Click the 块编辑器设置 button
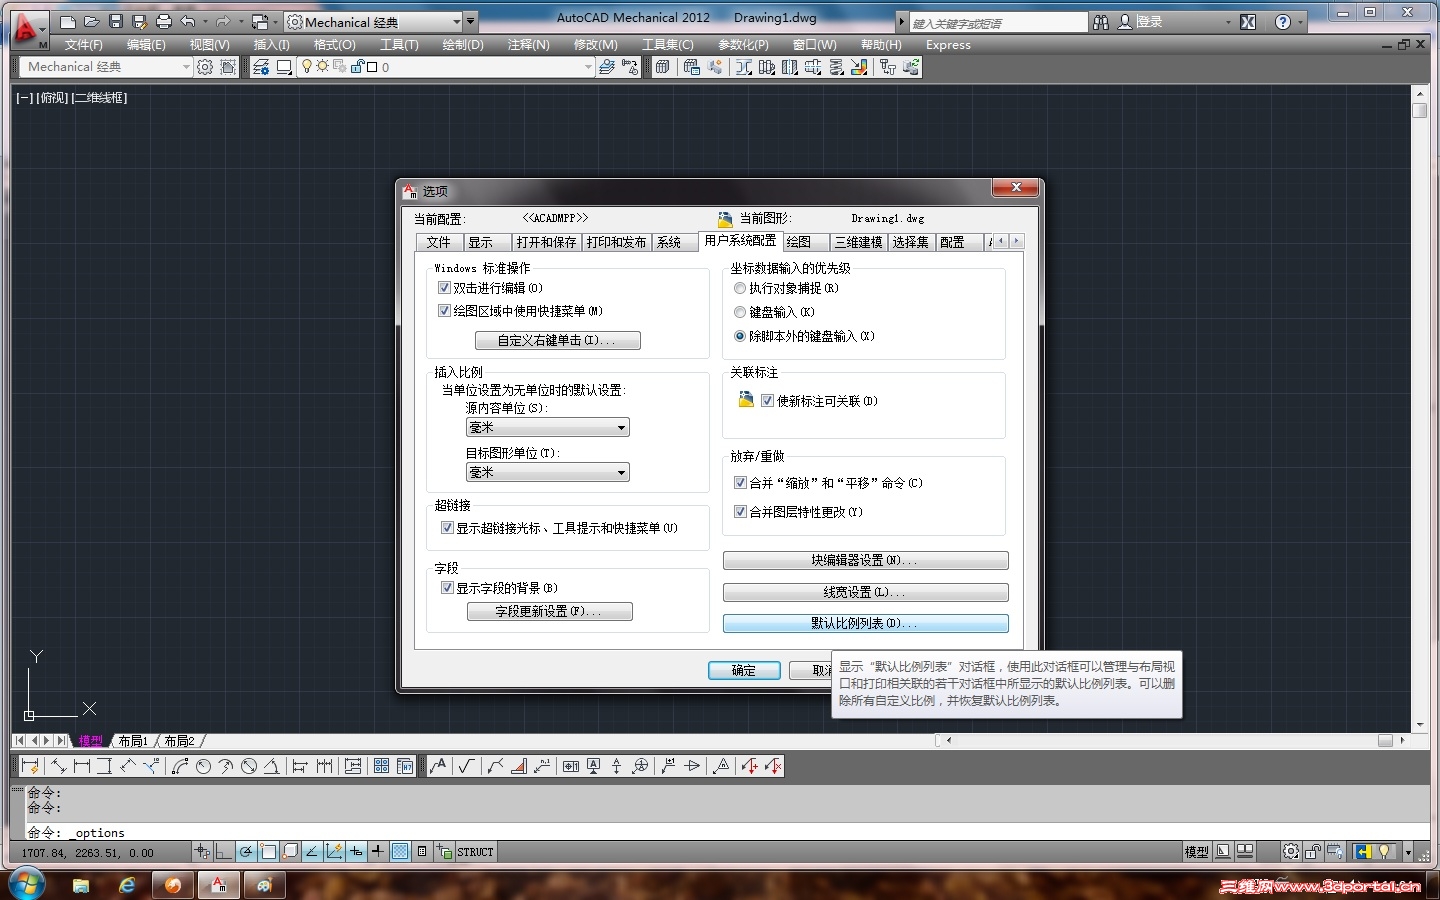 point(865,560)
